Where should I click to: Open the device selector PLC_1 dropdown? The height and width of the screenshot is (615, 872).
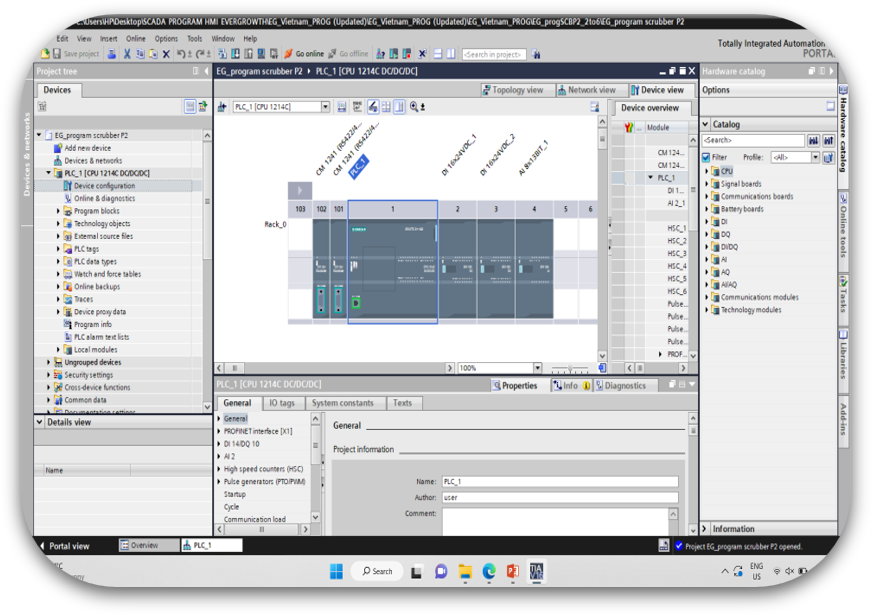[325, 106]
